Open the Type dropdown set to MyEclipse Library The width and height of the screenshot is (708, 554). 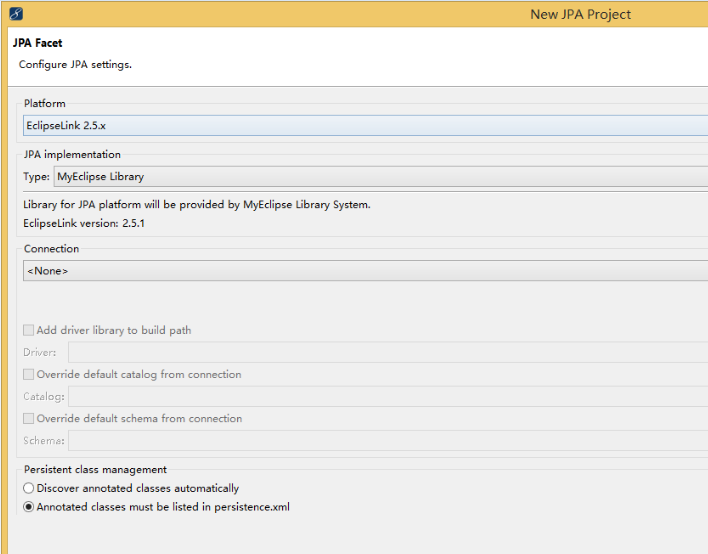point(381,177)
